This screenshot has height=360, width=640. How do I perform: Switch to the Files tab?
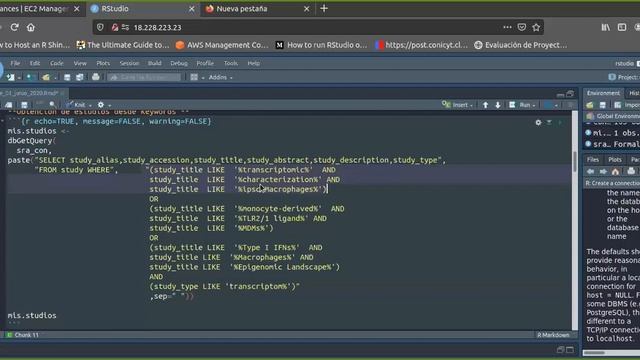[x=593, y=160]
